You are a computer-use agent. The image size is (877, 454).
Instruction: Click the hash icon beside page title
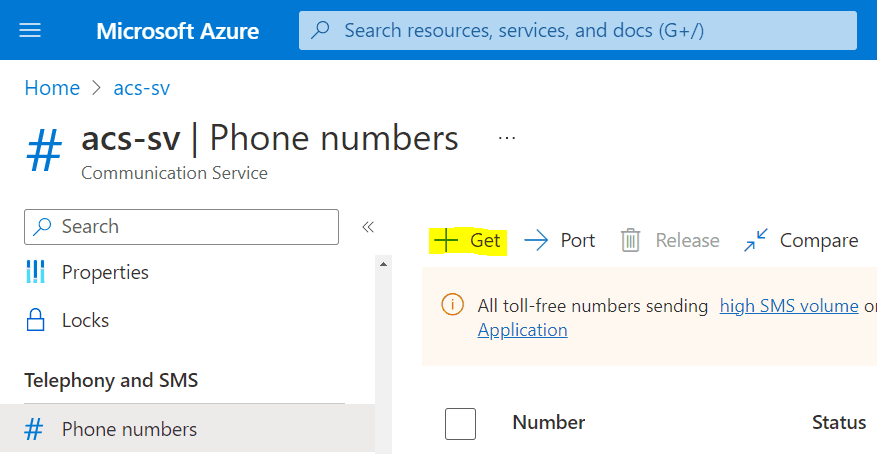click(x=44, y=150)
